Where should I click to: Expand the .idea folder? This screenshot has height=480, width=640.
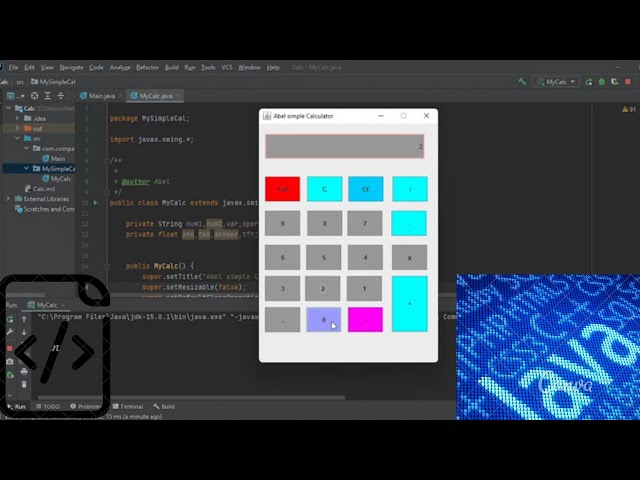coord(17,118)
